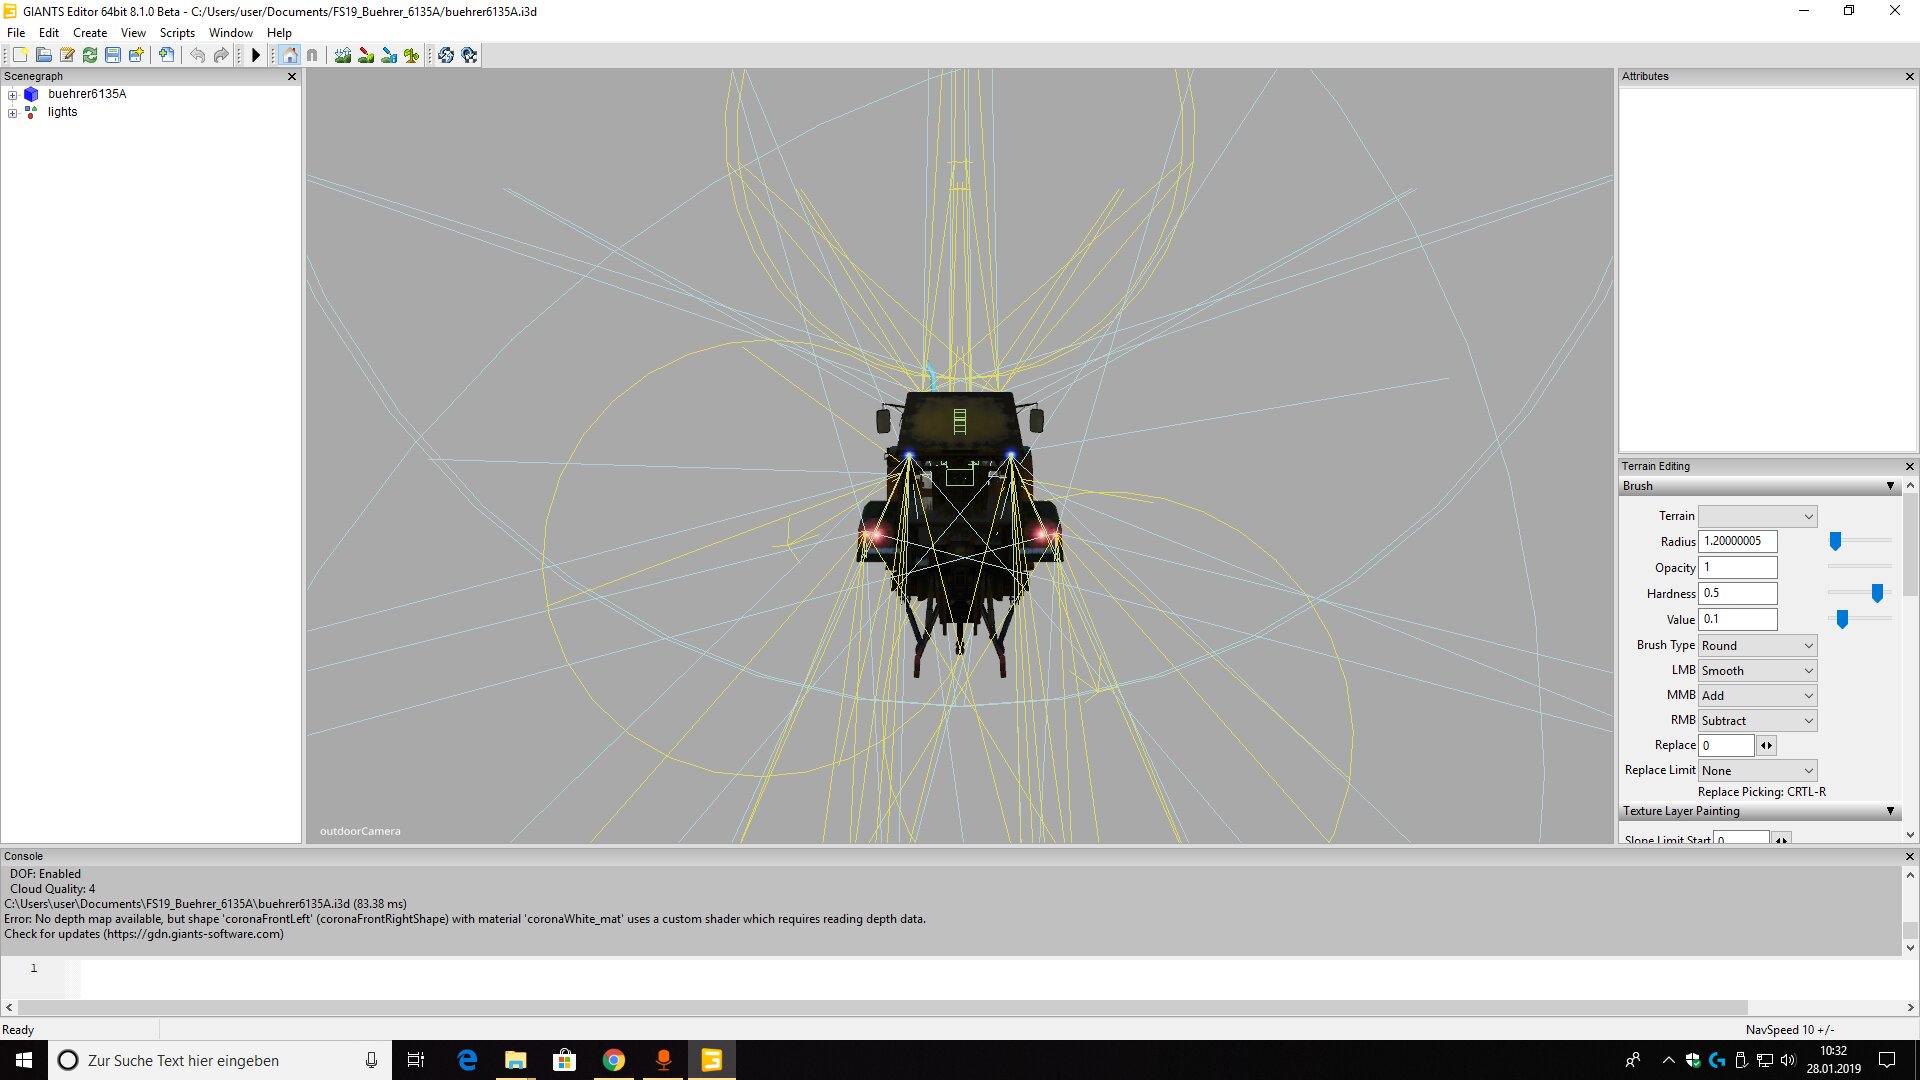Click the New scene icon
Screen dimensions: 1920x1080
coord(20,55)
